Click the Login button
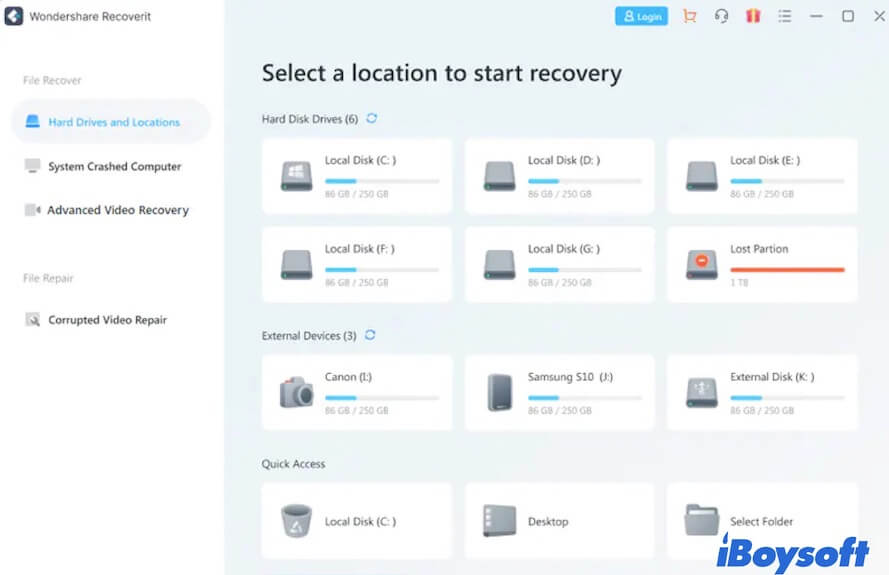 pos(641,16)
